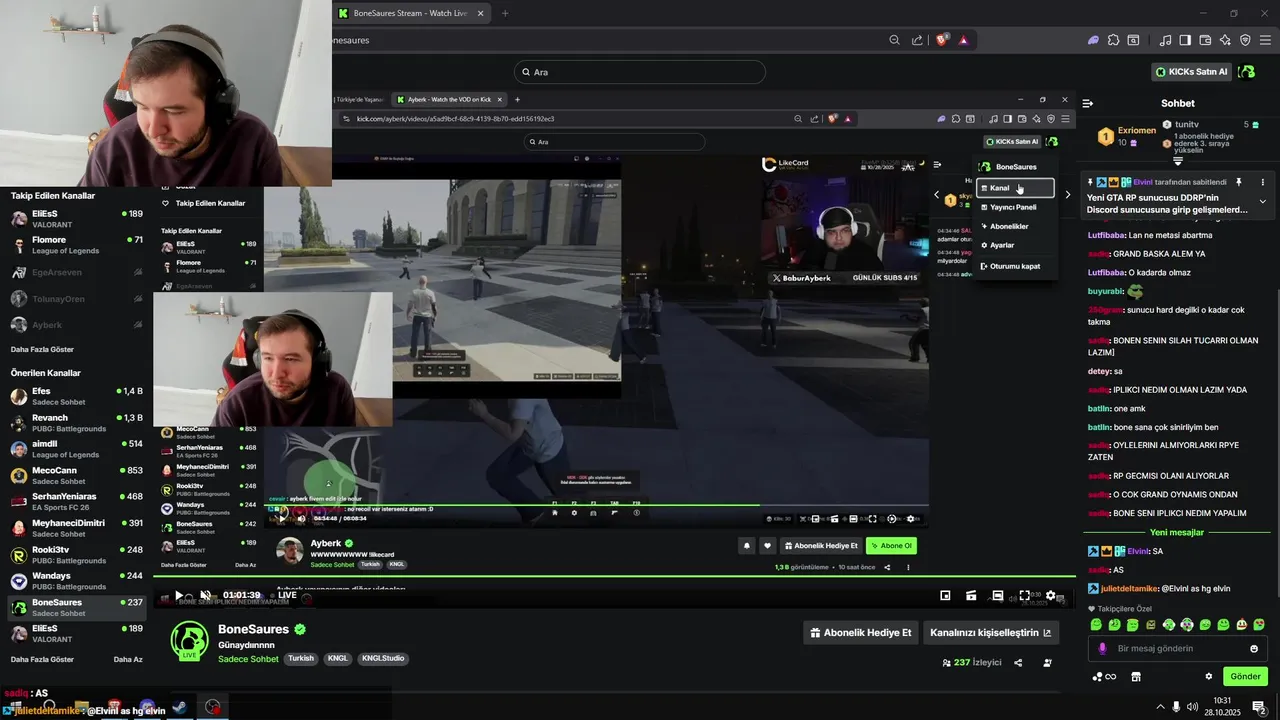Expand Daha Fazla Göster under followed channels

[42, 350]
